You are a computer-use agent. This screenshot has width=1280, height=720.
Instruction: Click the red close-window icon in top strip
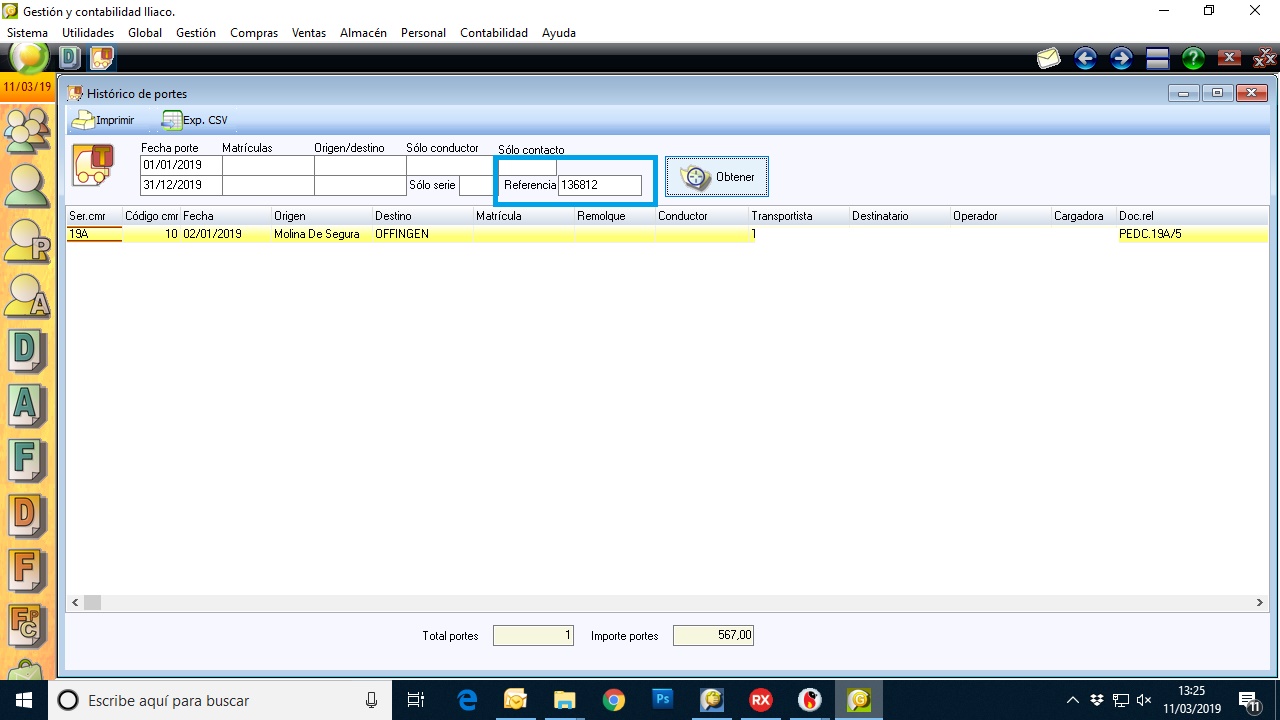pyautogui.click(x=1229, y=59)
